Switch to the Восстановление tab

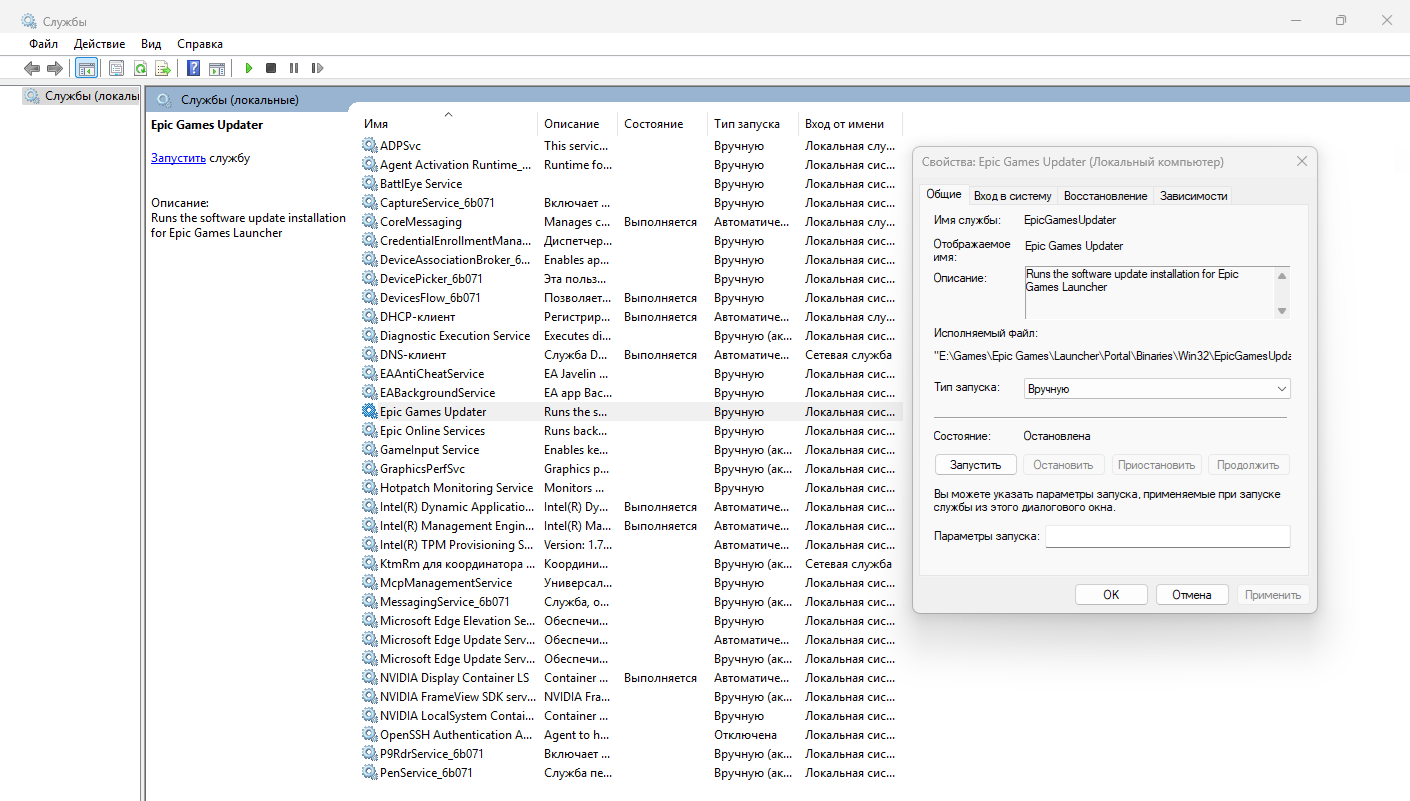coord(1105,196)
